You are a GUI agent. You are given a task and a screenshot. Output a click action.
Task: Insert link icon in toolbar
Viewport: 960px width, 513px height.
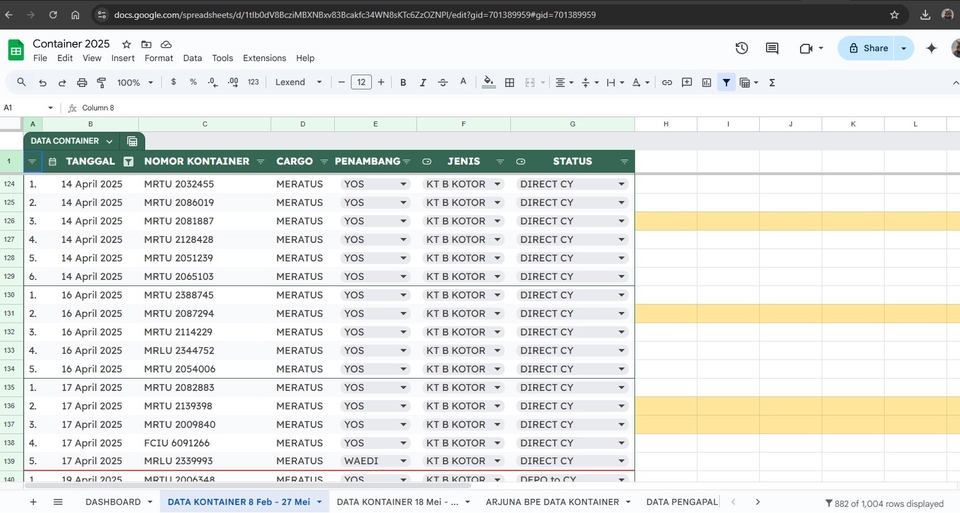pos(667,83)
